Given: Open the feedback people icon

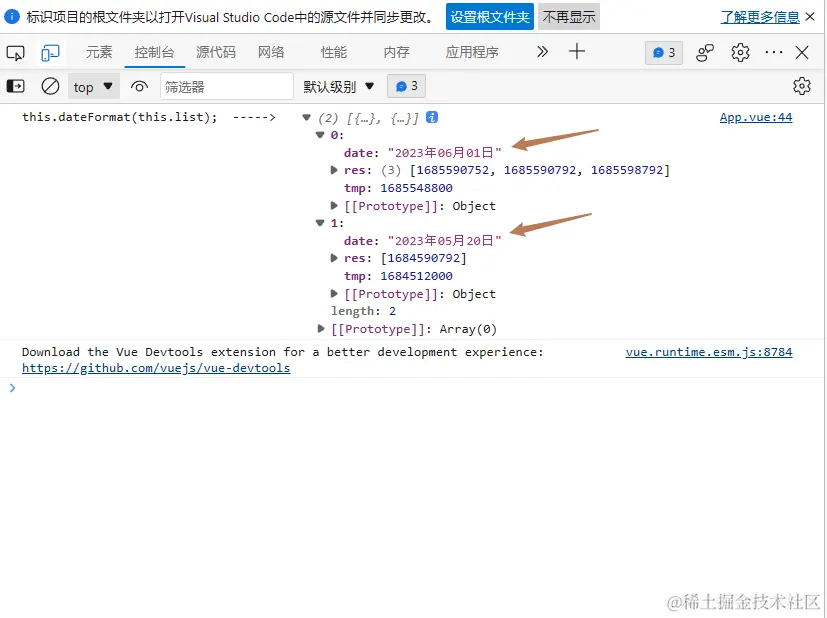Looking at the screenshot, I should 705,53.
